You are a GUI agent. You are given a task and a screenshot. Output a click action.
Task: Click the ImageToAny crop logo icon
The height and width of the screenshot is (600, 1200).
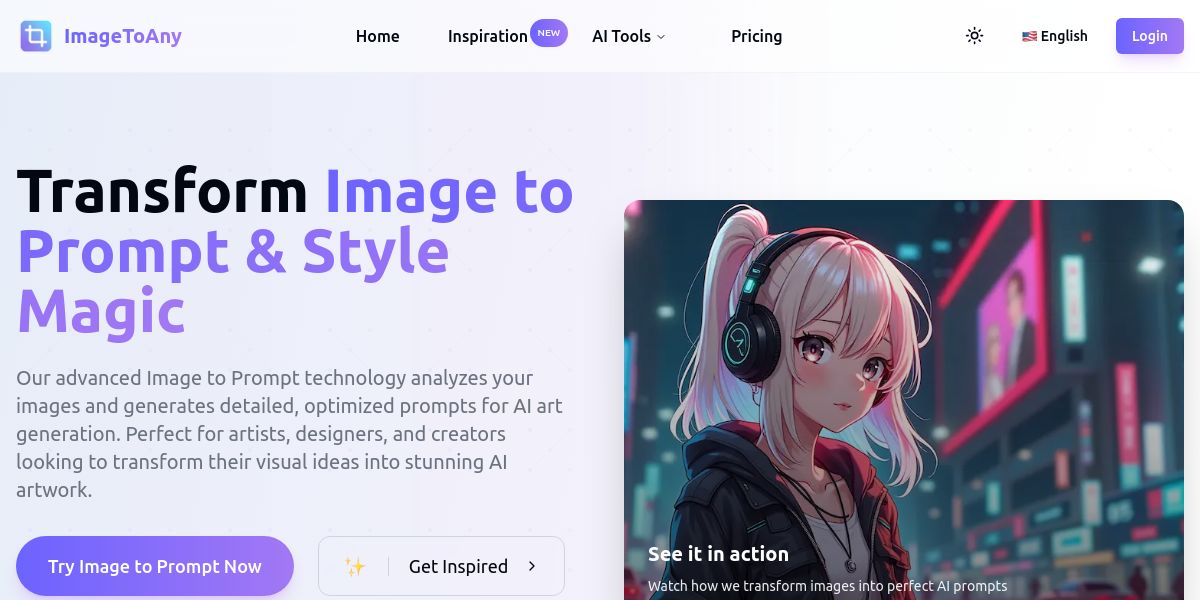pyautogui.click(x=36, y=36)
